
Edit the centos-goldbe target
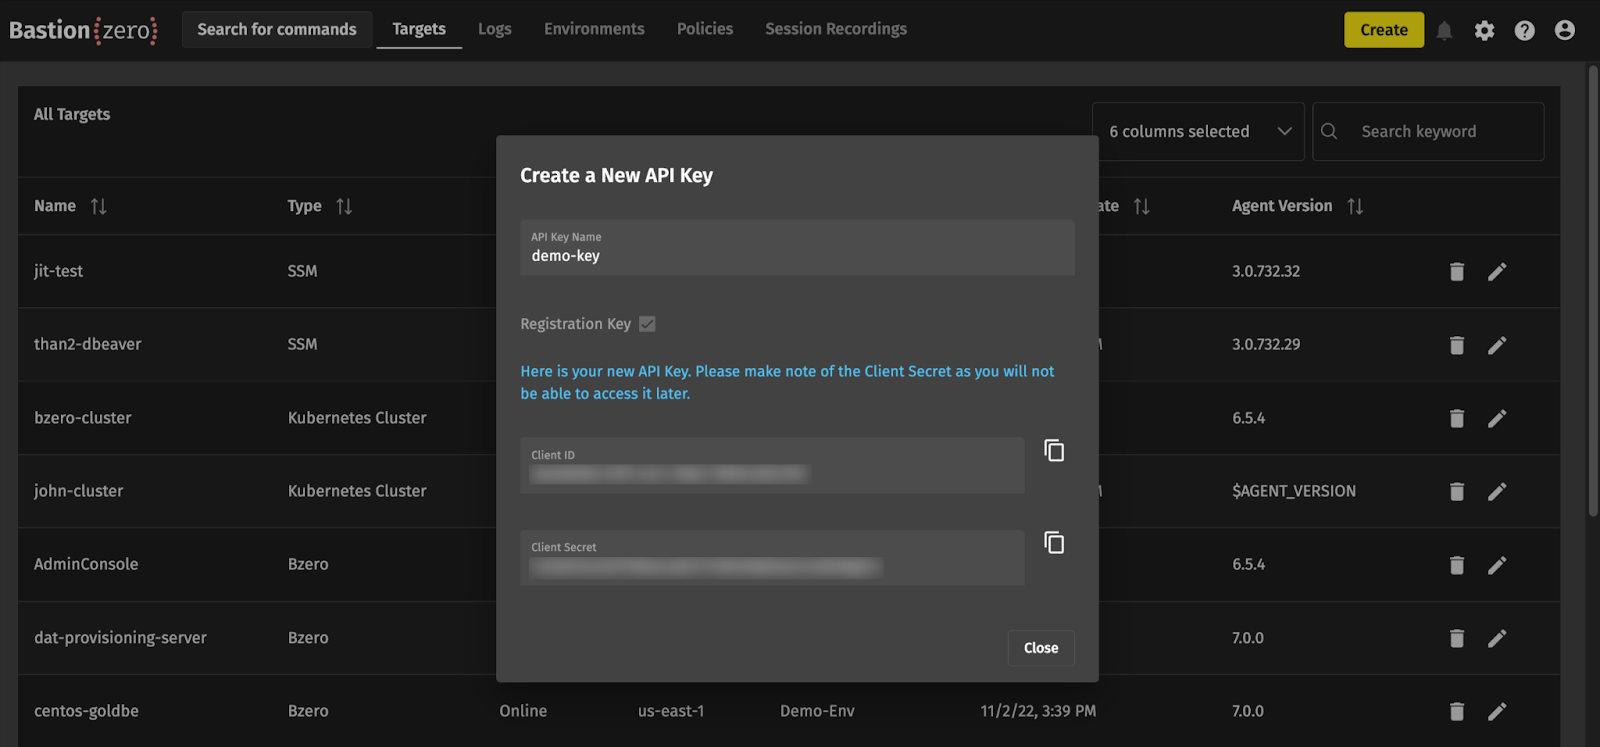1496,711
